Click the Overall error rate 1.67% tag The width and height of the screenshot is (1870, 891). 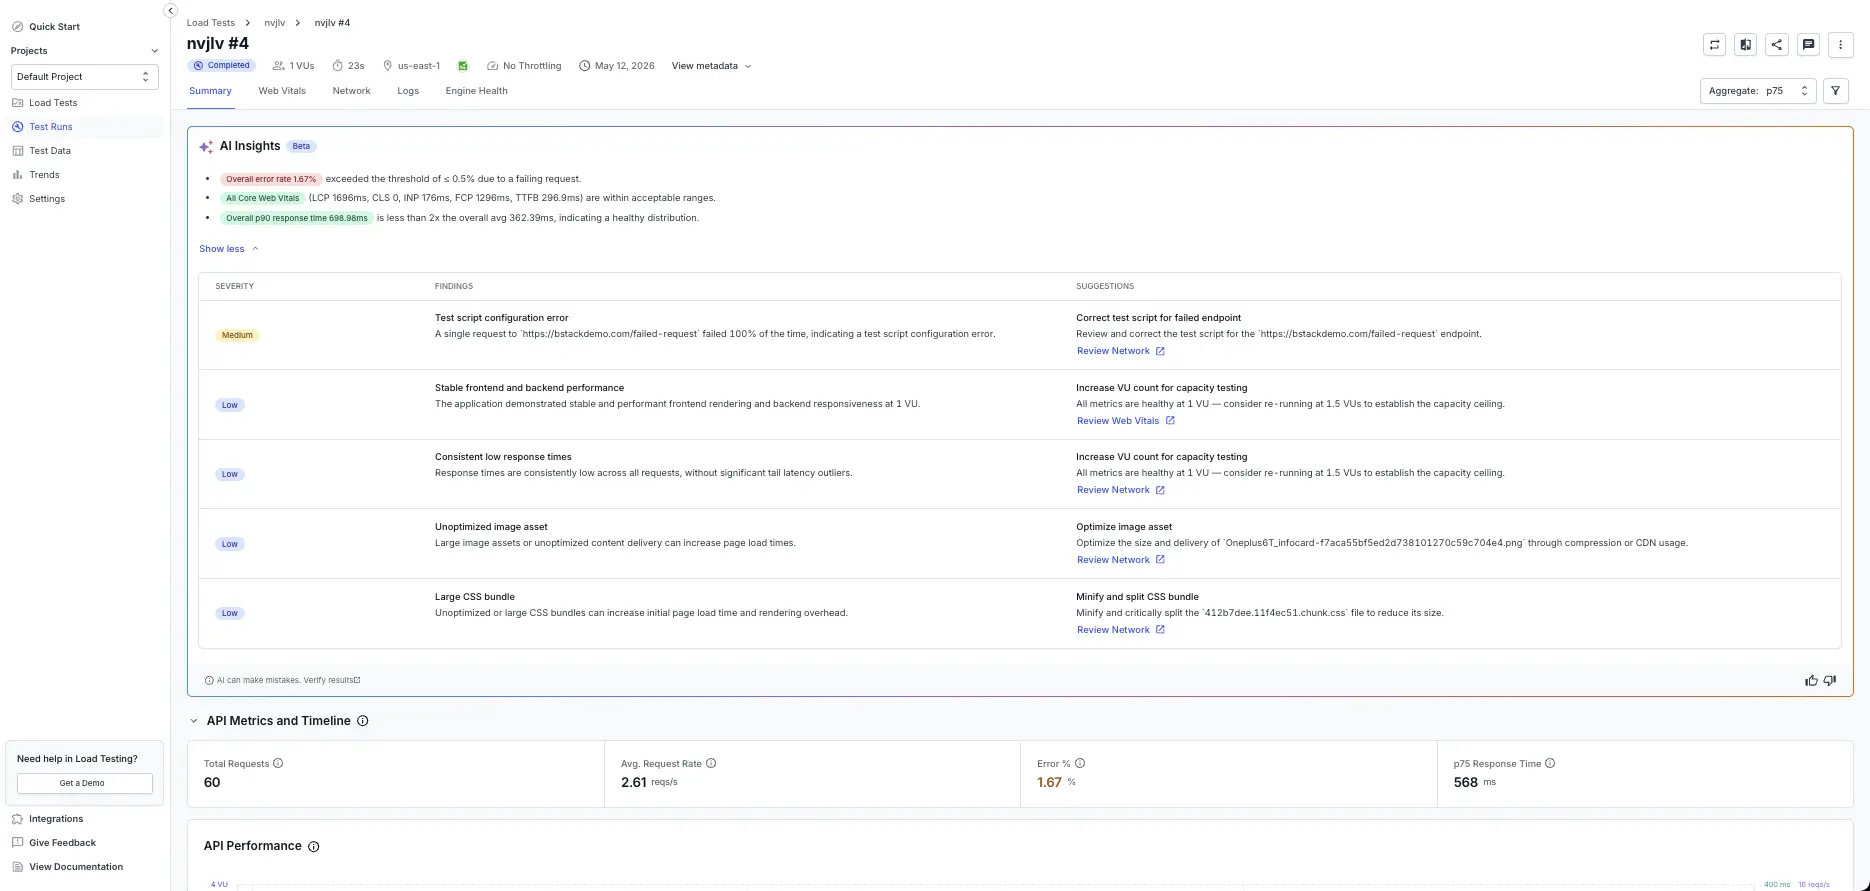point(271,180)
